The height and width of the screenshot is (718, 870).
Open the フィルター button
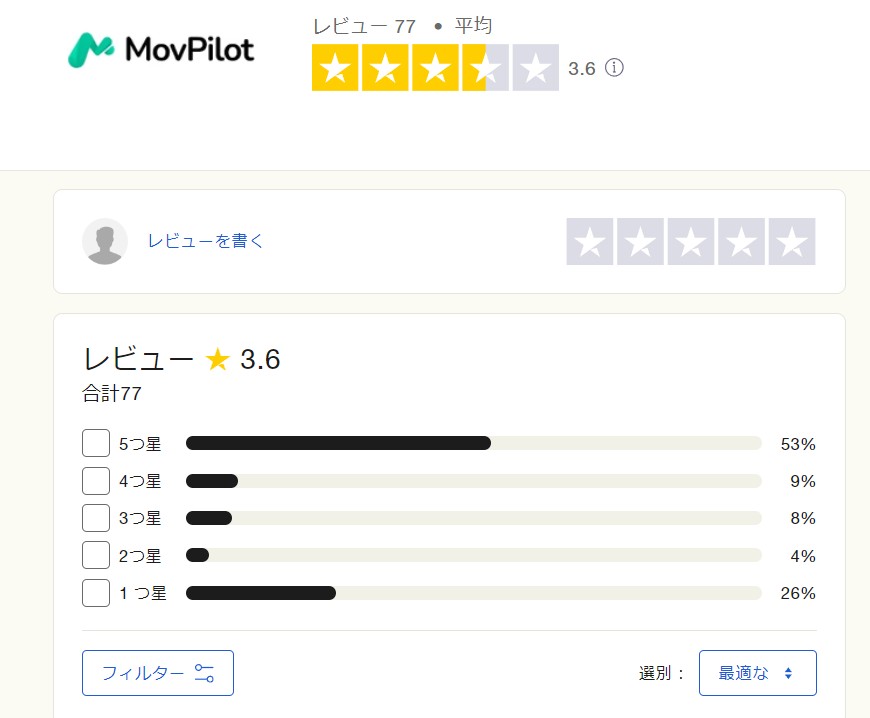point(158,673)
